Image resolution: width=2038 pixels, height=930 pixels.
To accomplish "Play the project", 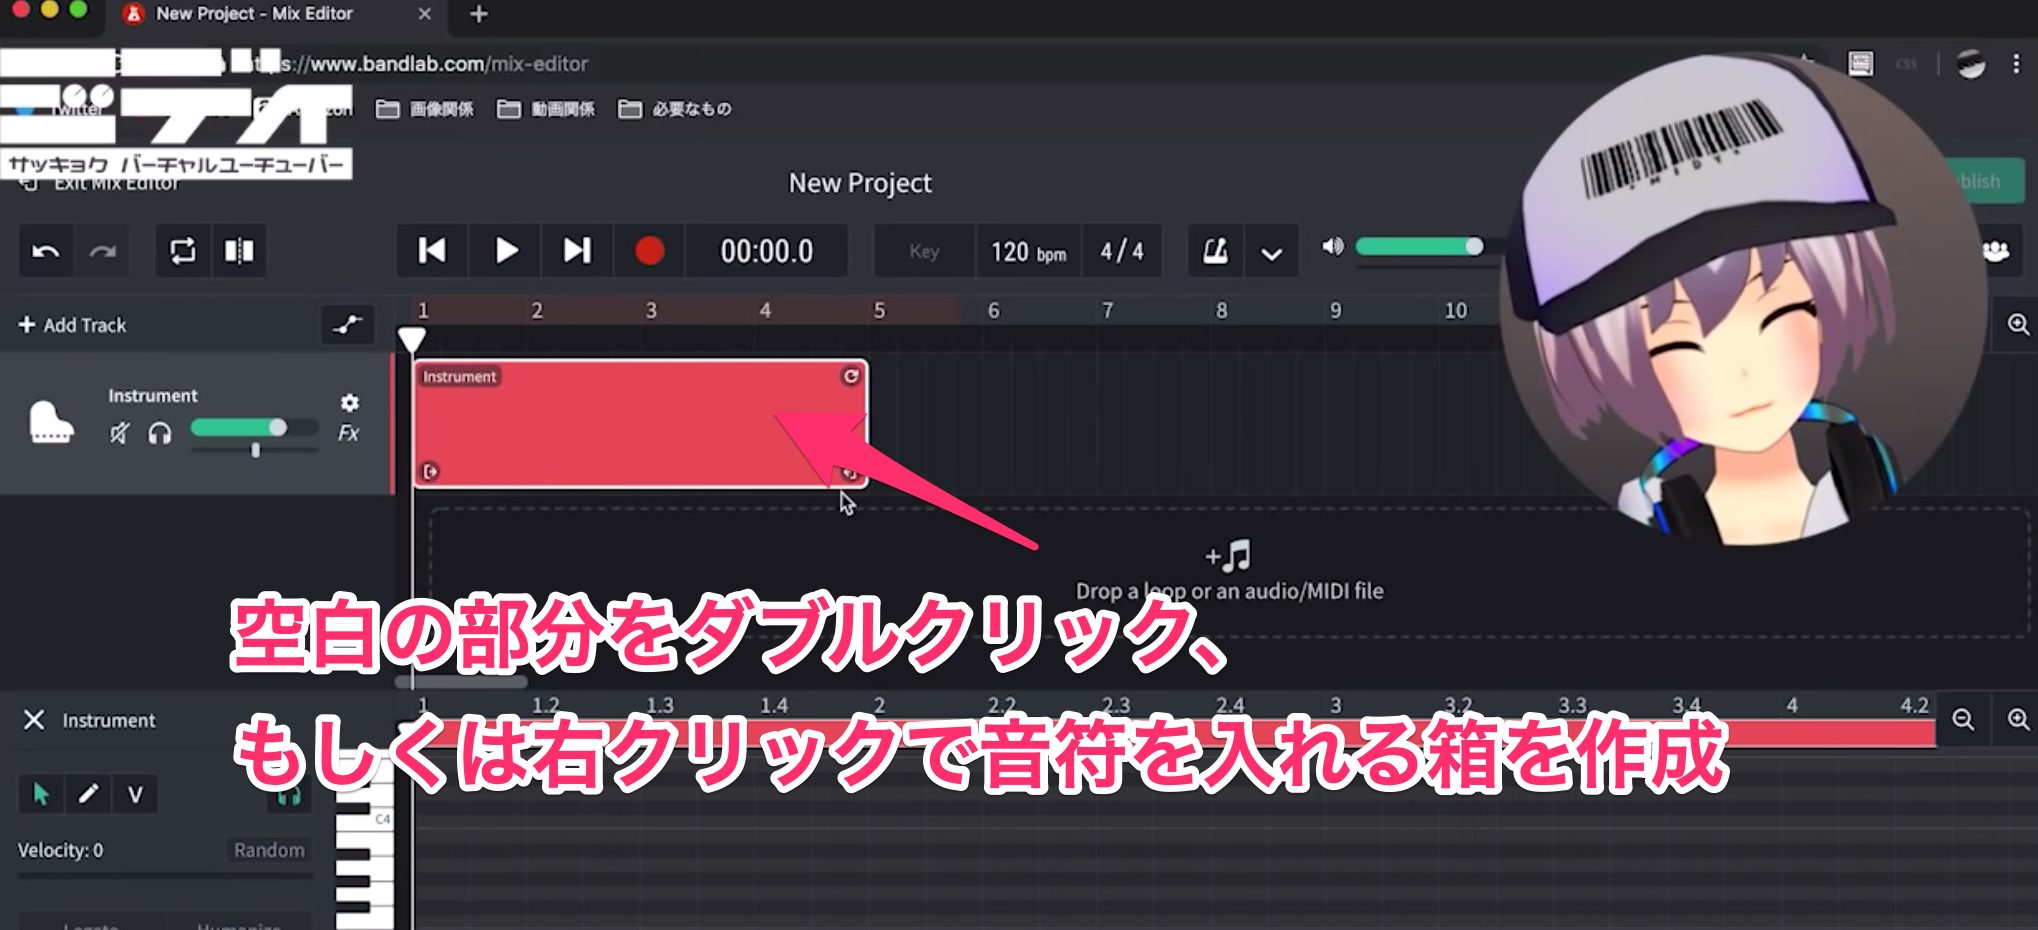I will [506, 251].
